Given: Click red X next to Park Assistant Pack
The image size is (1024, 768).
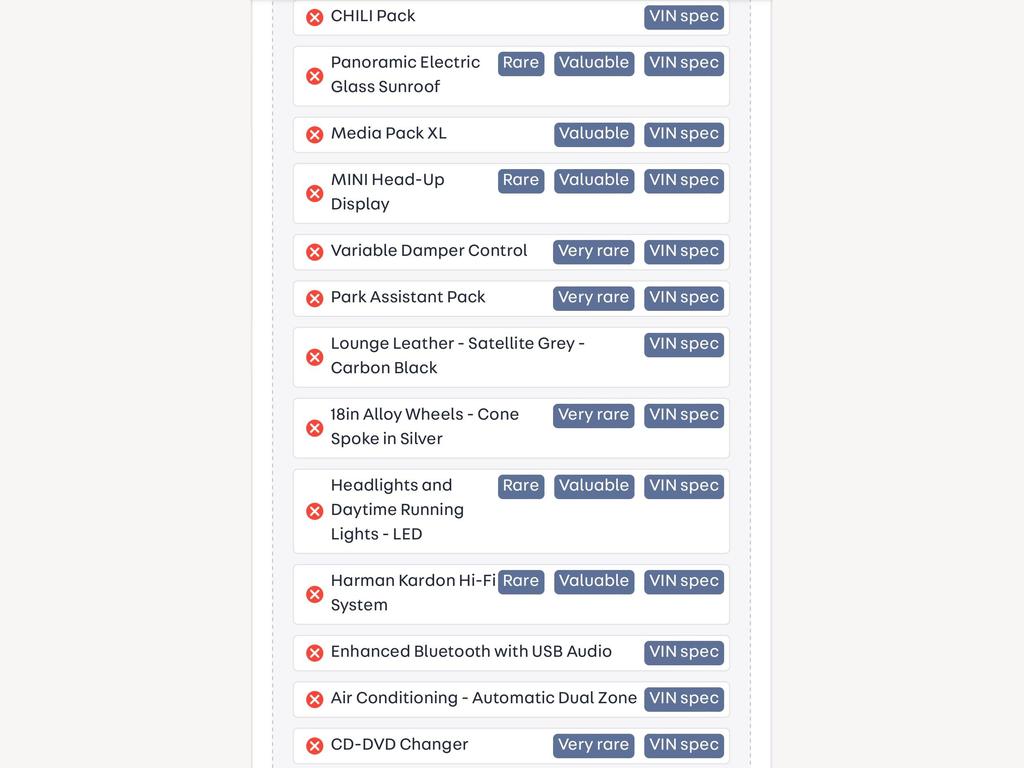Looking at the screenshot, I should (315, 298).
